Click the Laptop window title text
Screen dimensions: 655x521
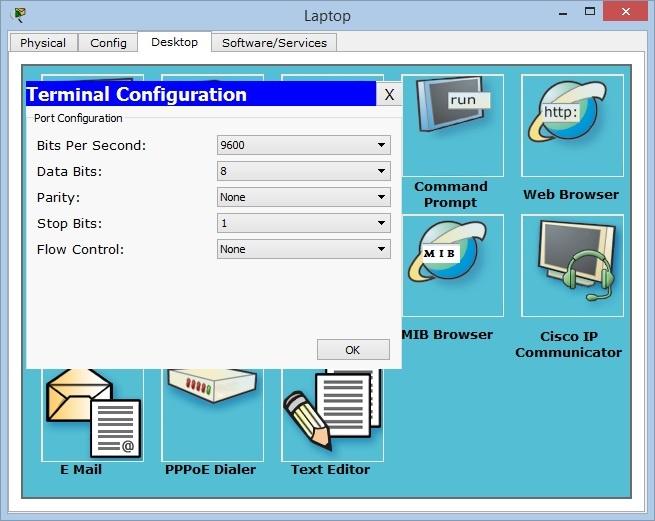point(327,16)
